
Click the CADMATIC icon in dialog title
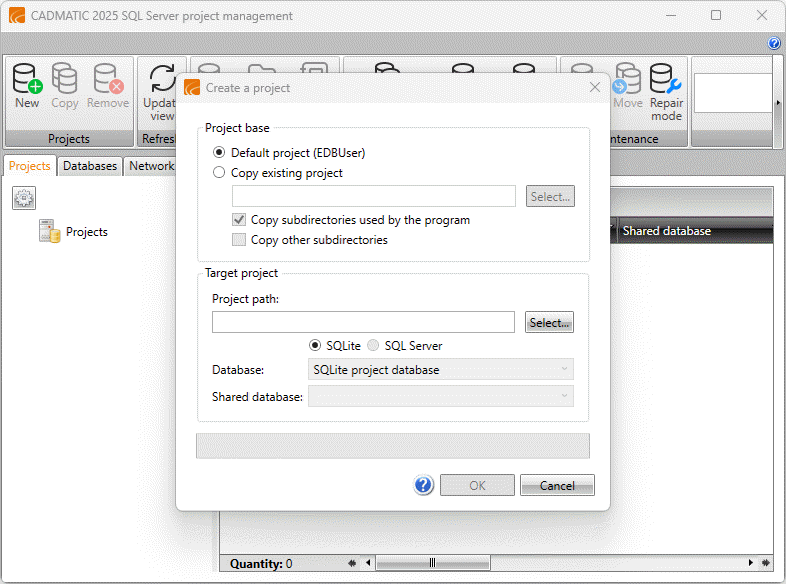coord(192,87)
